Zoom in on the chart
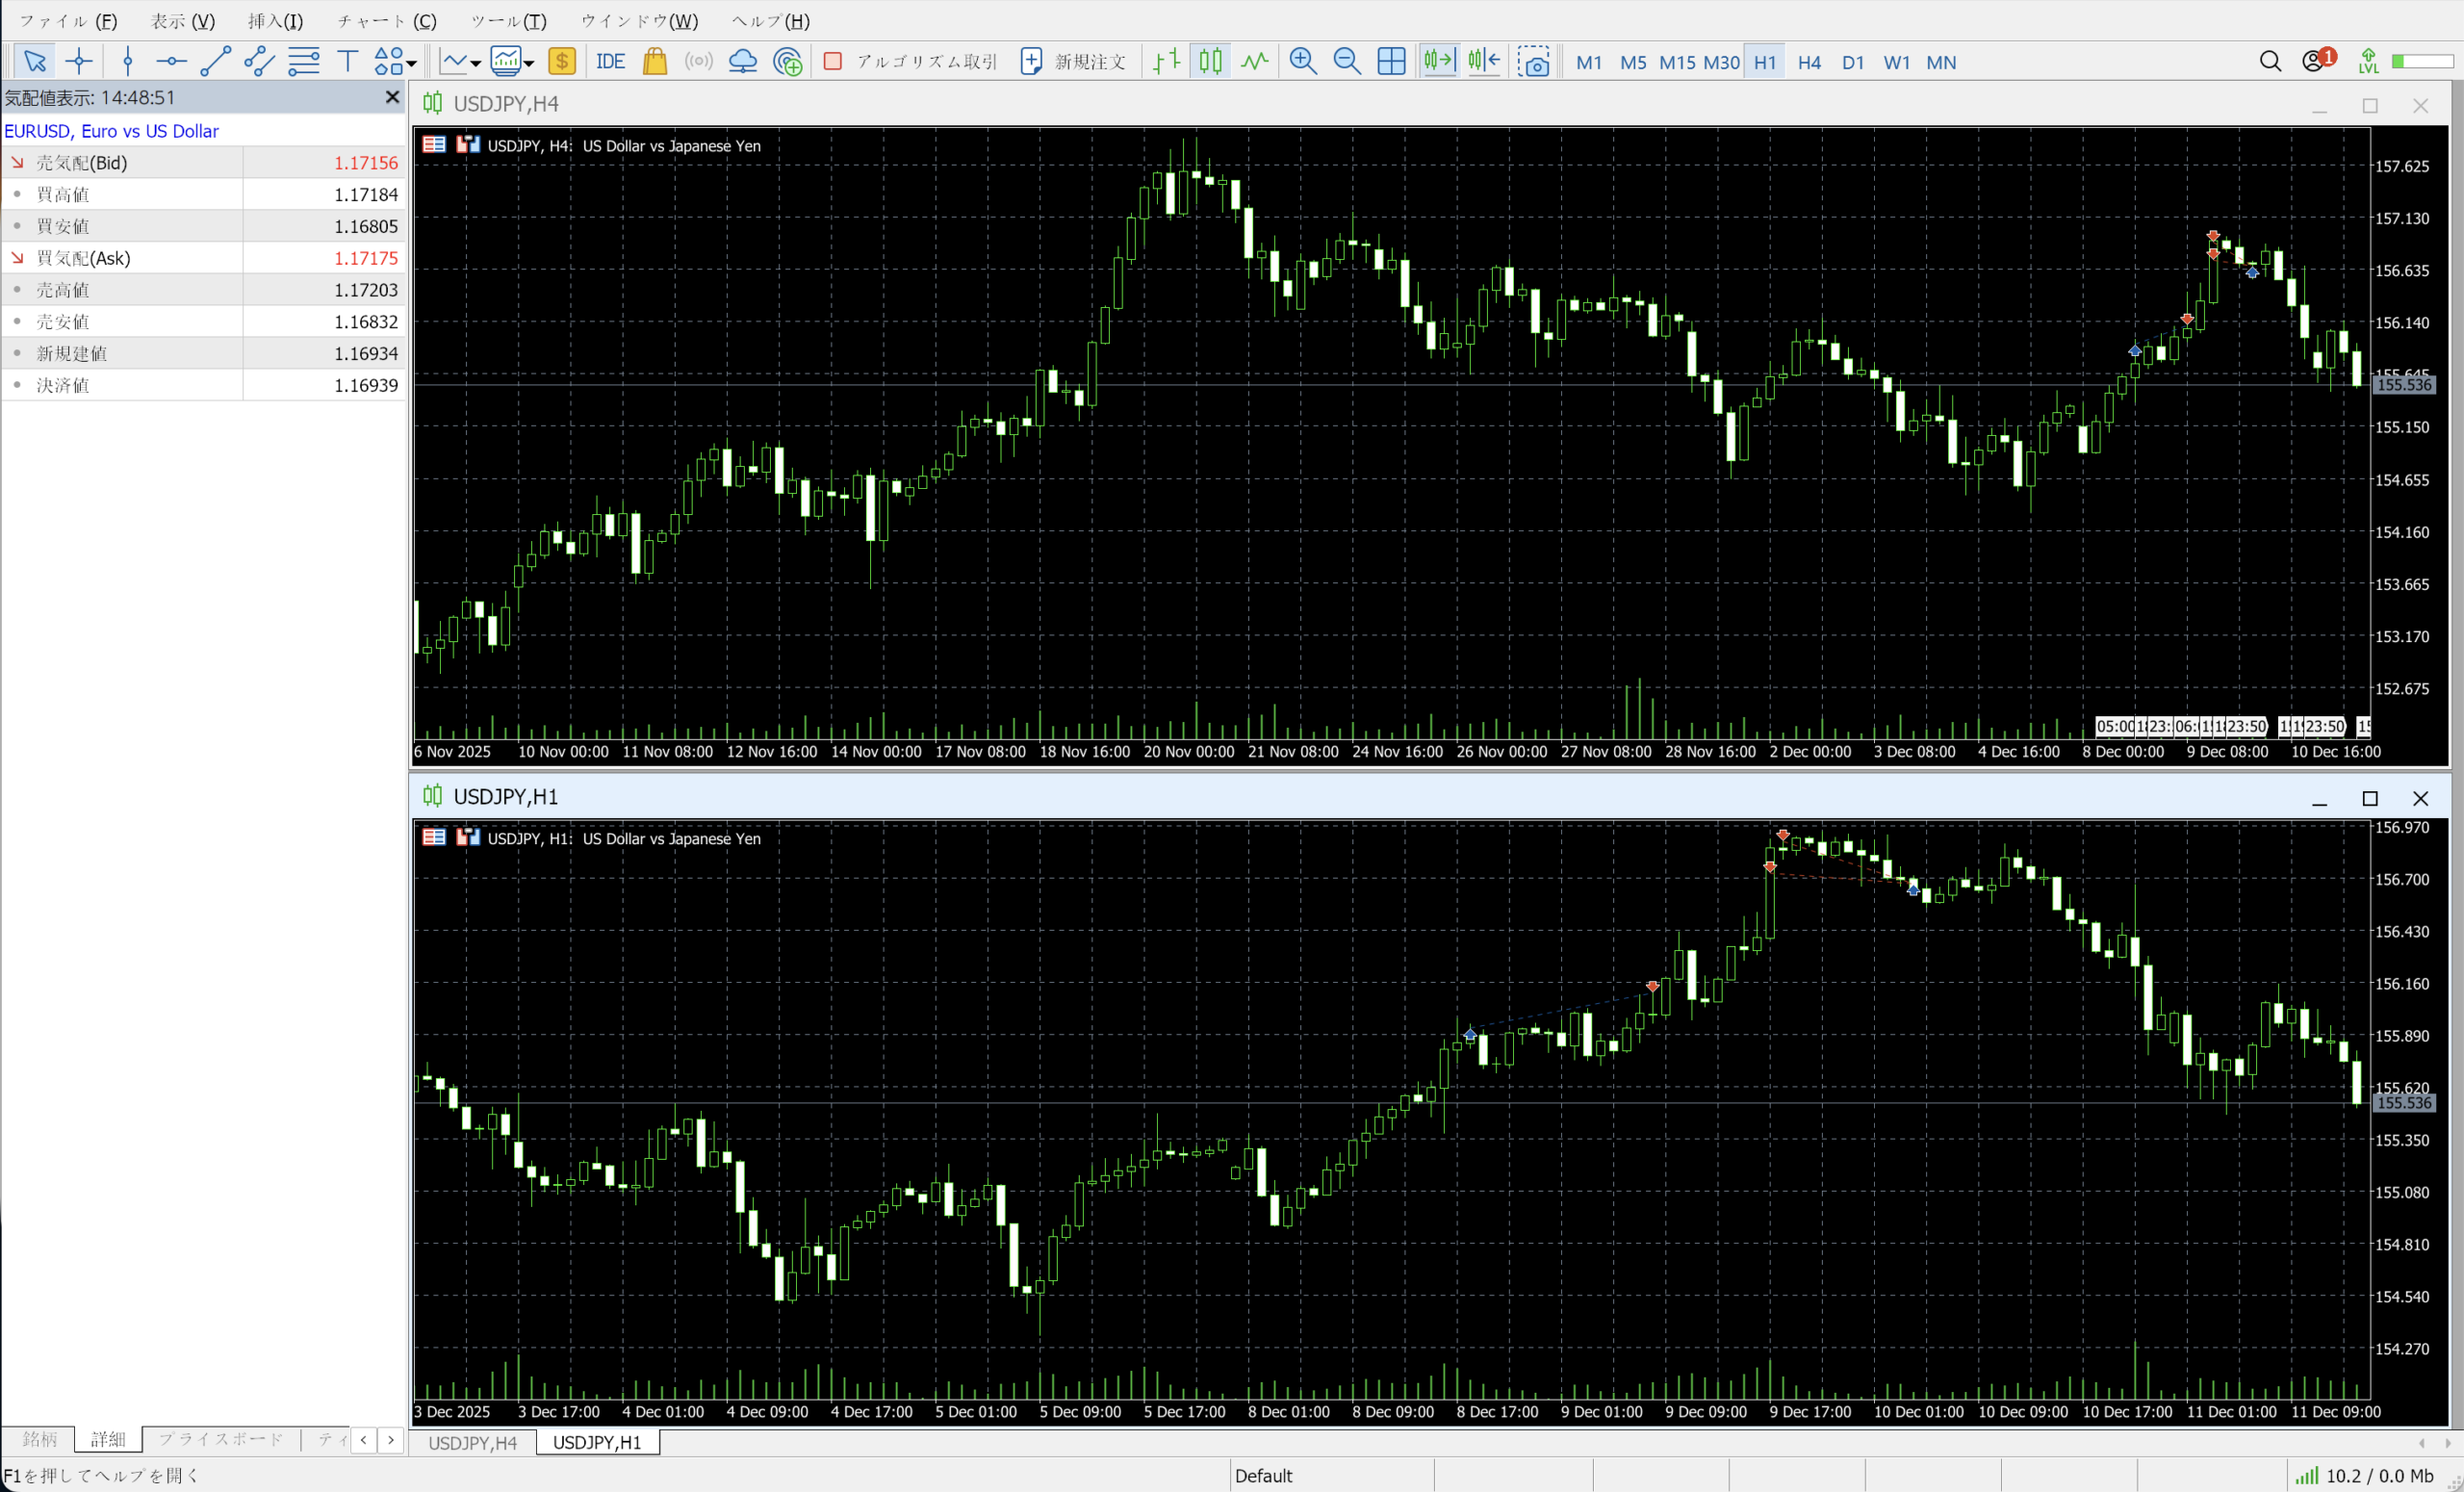 pyautogui.click(x=1302, y=62)
